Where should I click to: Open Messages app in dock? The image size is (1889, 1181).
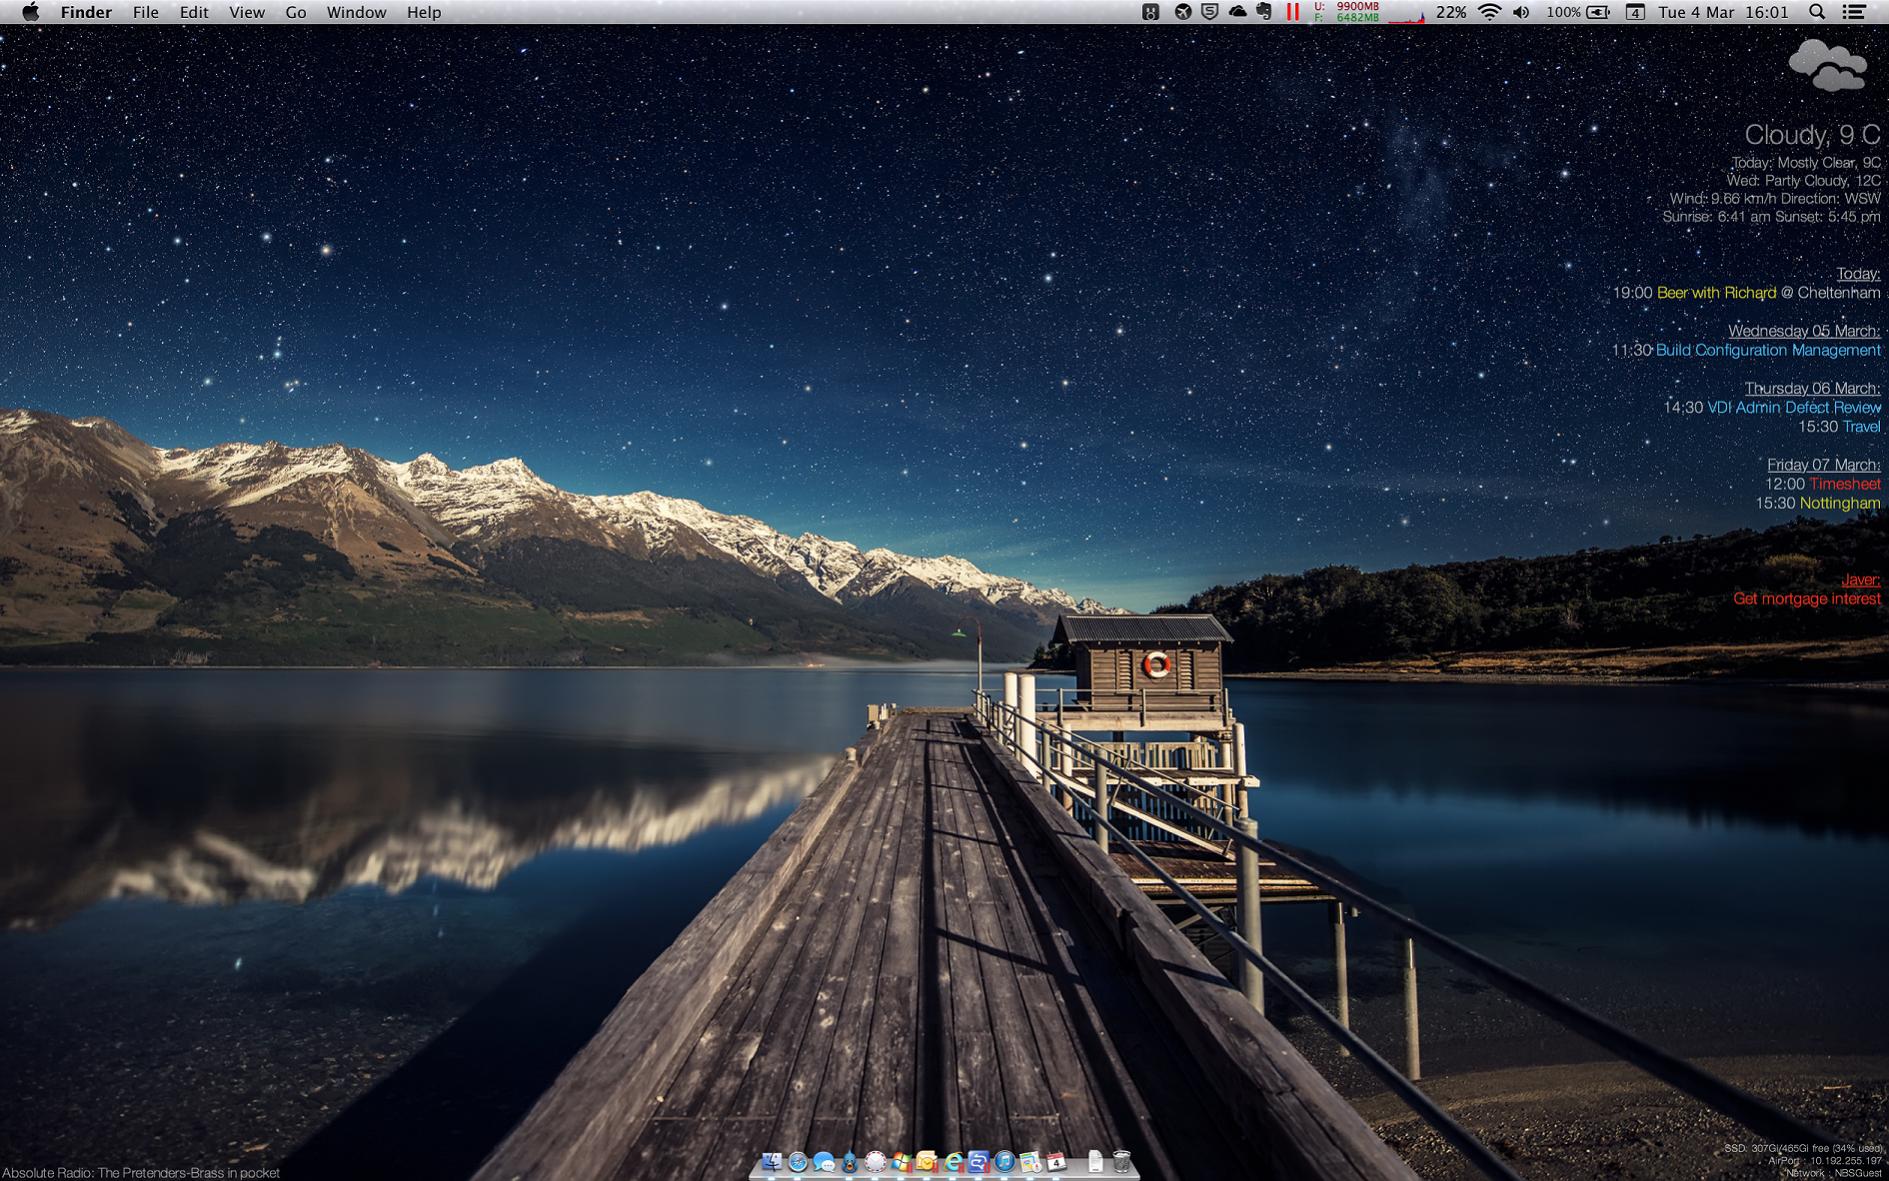[x=824, y=1161]
